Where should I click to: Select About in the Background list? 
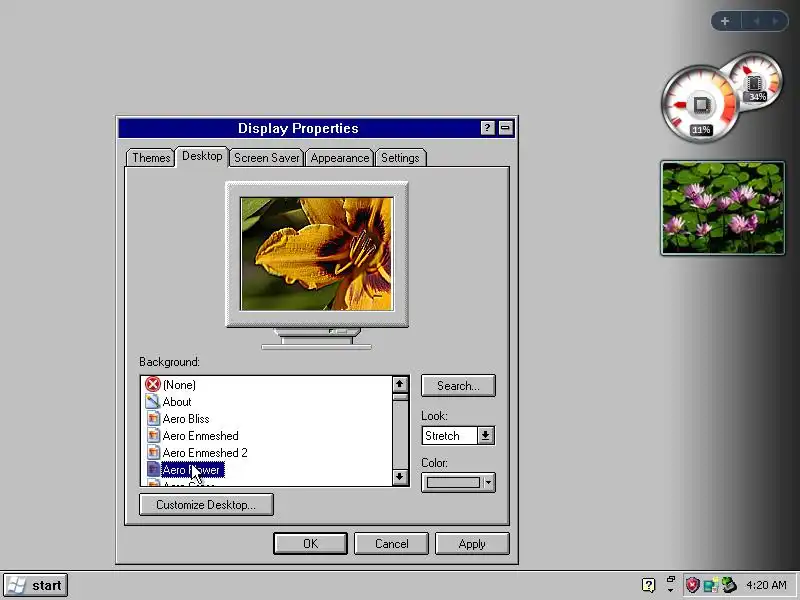pyautogui.click(x=177, y=402)
